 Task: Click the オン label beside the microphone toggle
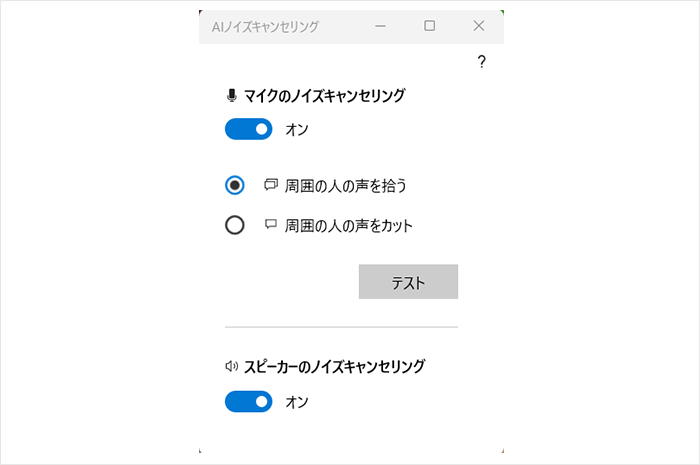coord(297,129)
